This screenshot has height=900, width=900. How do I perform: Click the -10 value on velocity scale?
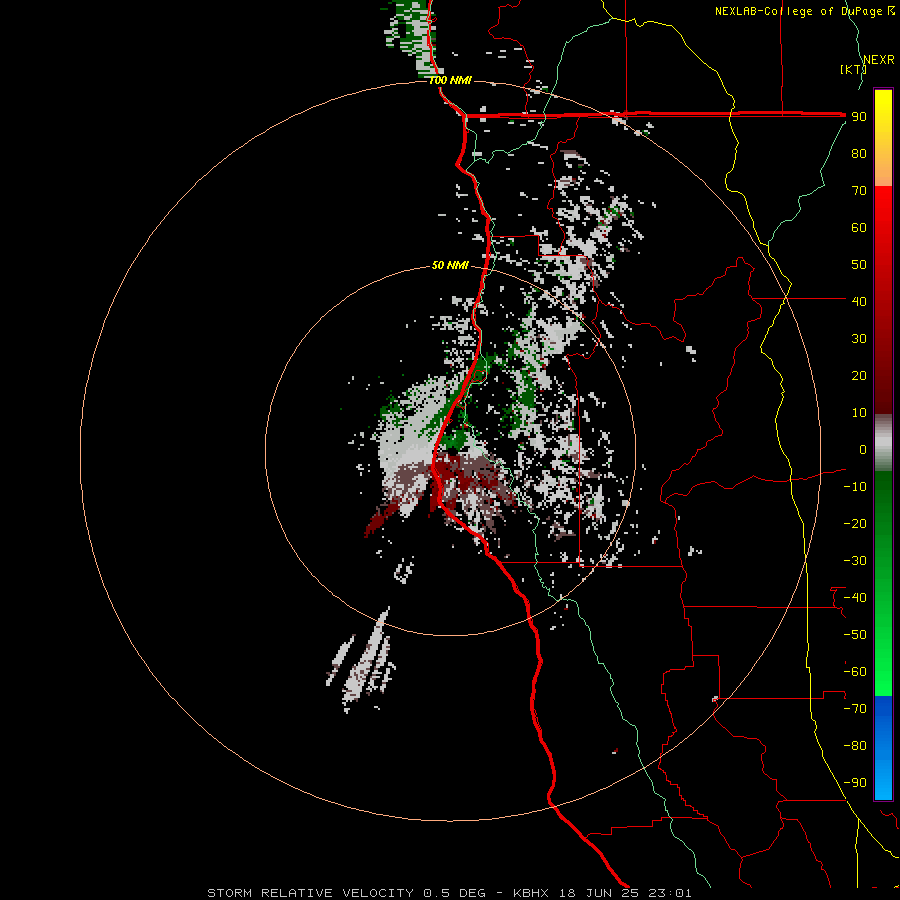click(855, 487)
